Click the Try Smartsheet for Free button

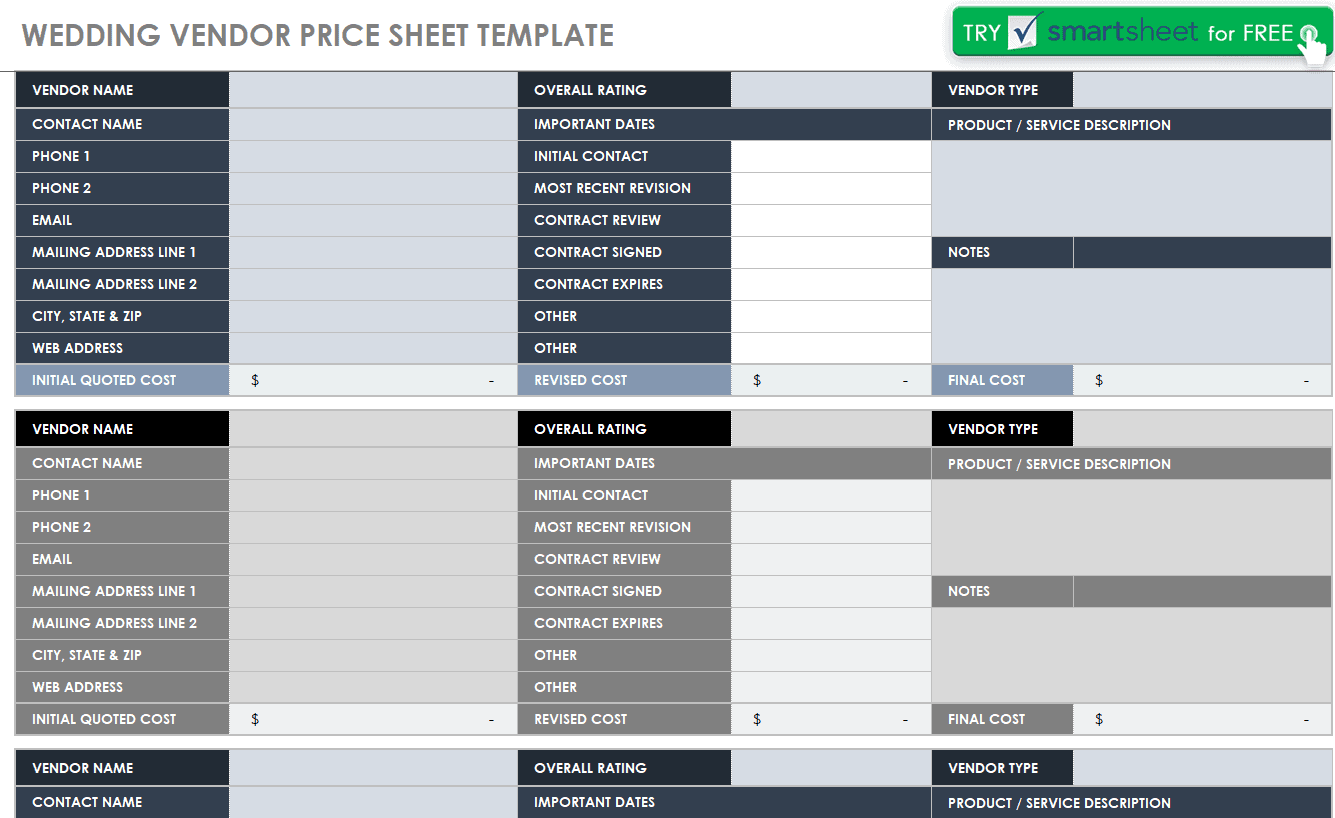pyautogui.click(x=1141, y=34)
